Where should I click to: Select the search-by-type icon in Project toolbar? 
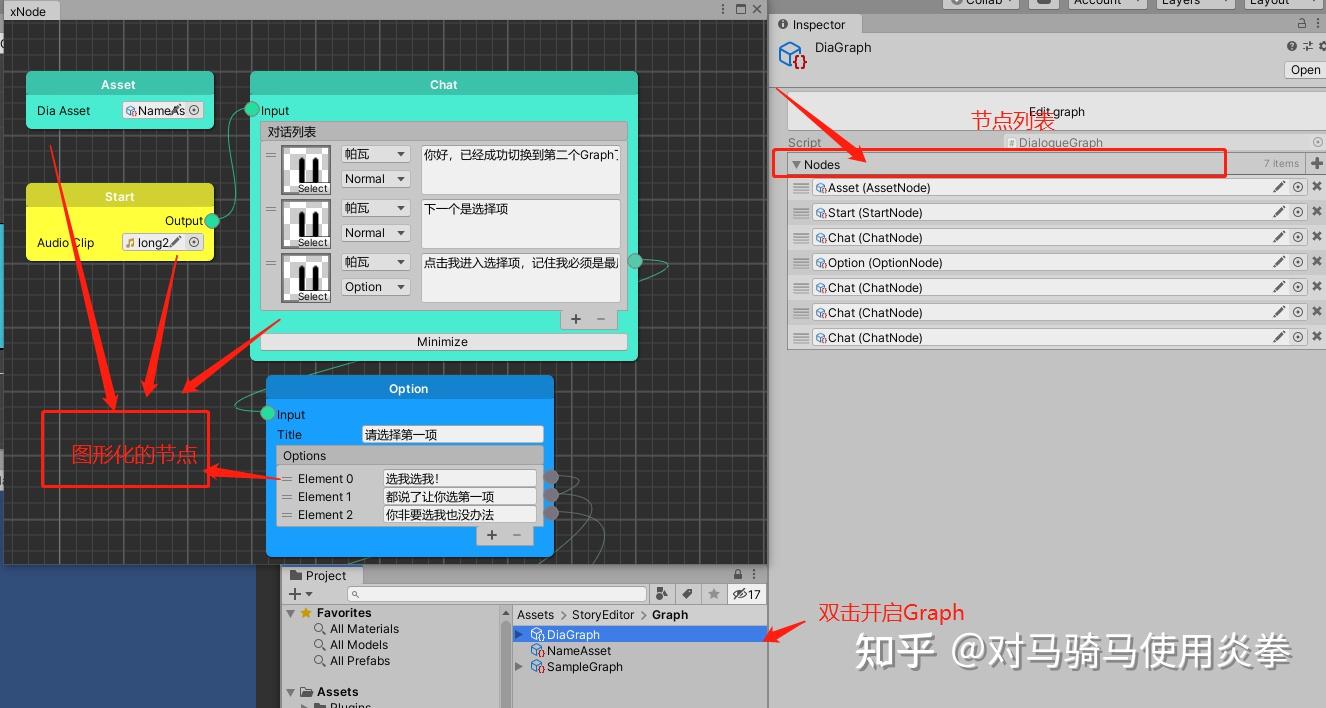pos(662,594)
